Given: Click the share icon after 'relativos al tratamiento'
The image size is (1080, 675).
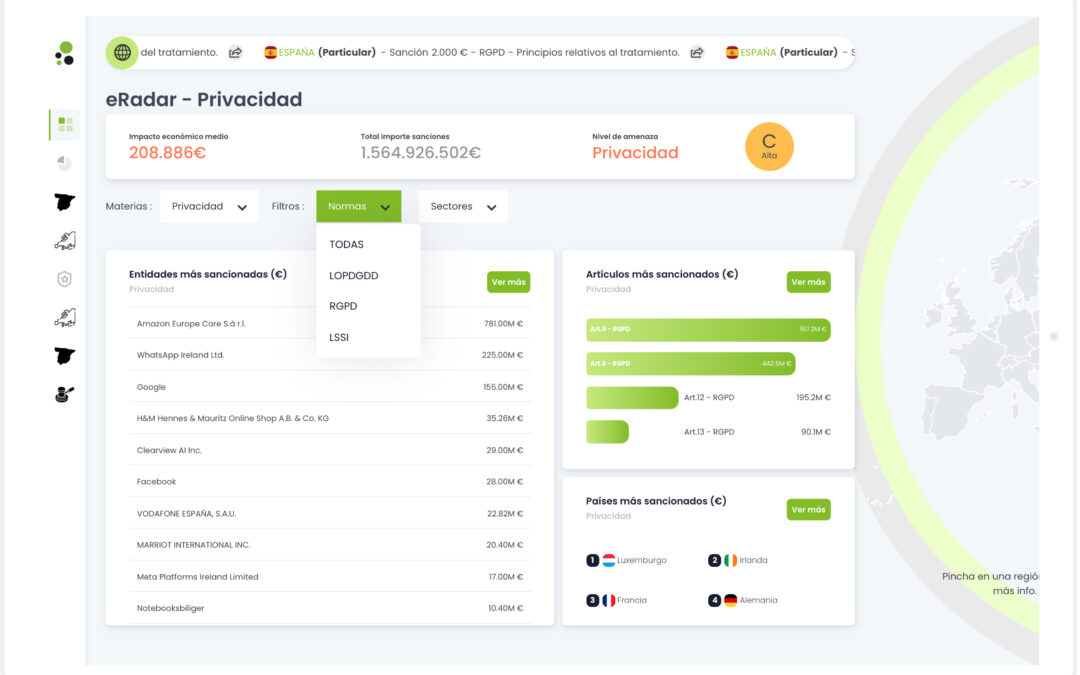Looking at the screenshot, I should (697, 53).
